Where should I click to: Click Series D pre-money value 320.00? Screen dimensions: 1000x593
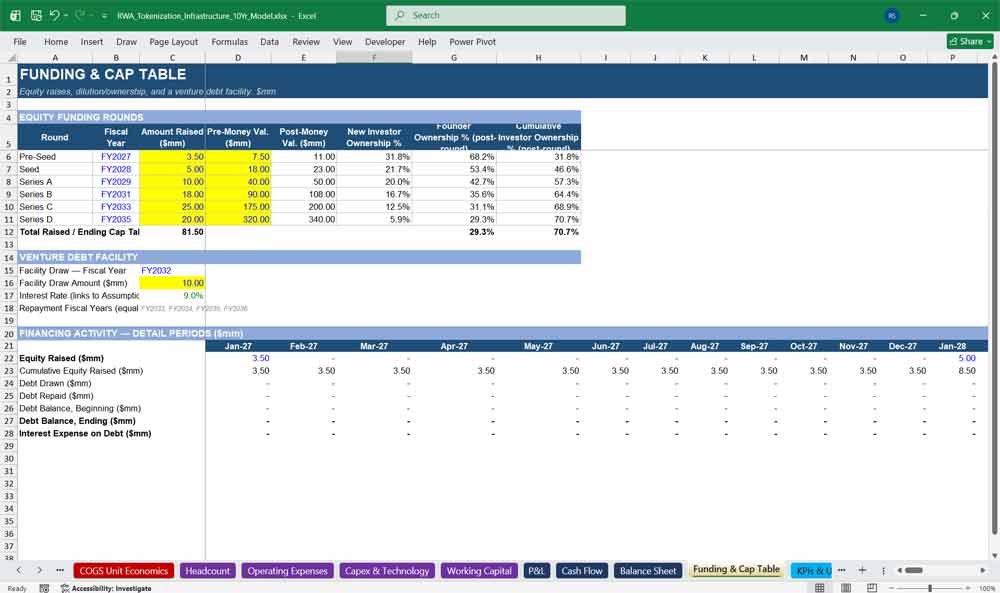click(x=239, y=219)
